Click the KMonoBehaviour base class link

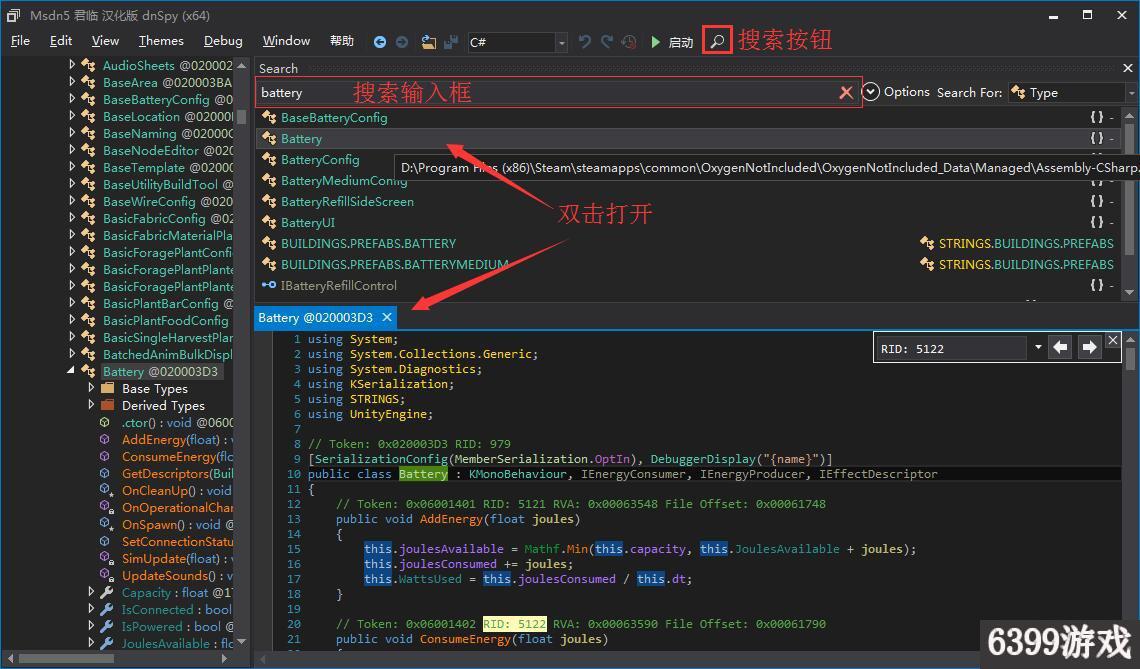click(x=518, y=474)
